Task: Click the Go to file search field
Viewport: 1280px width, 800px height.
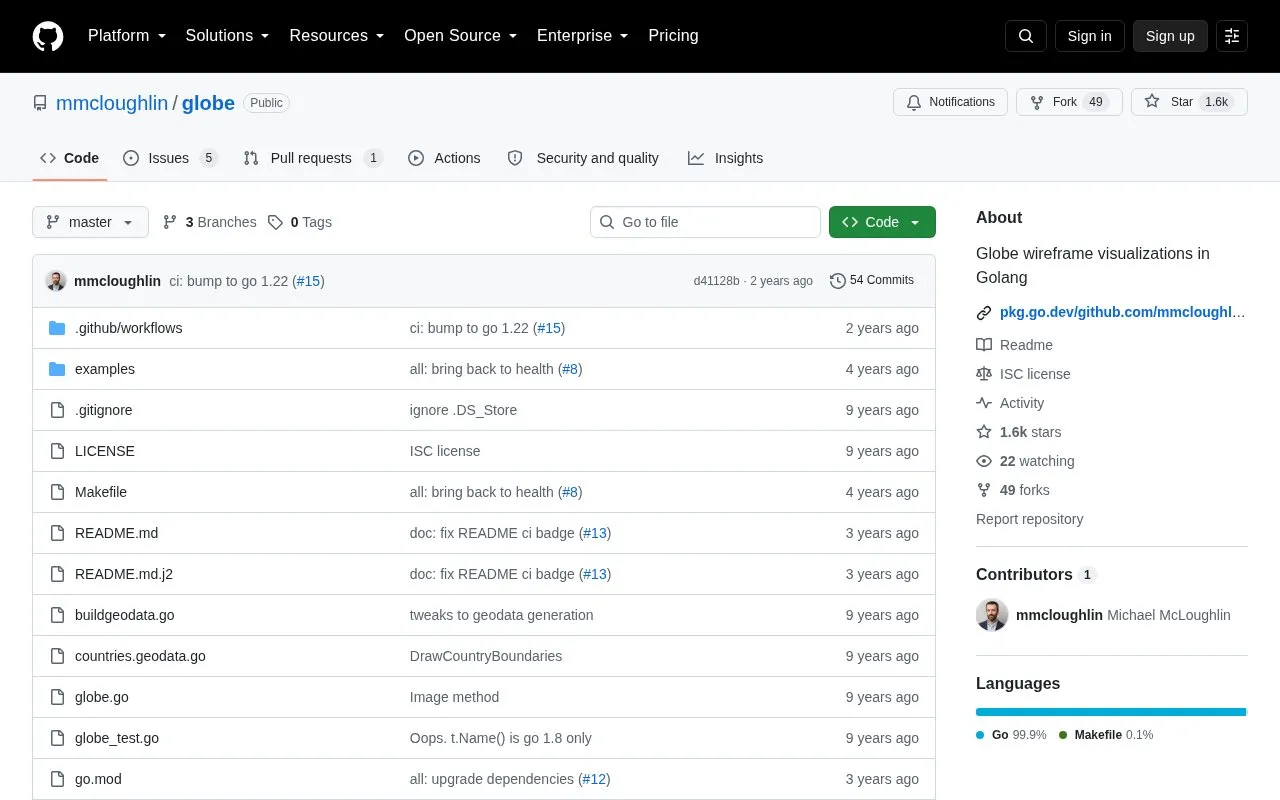Action: [705, 222]
